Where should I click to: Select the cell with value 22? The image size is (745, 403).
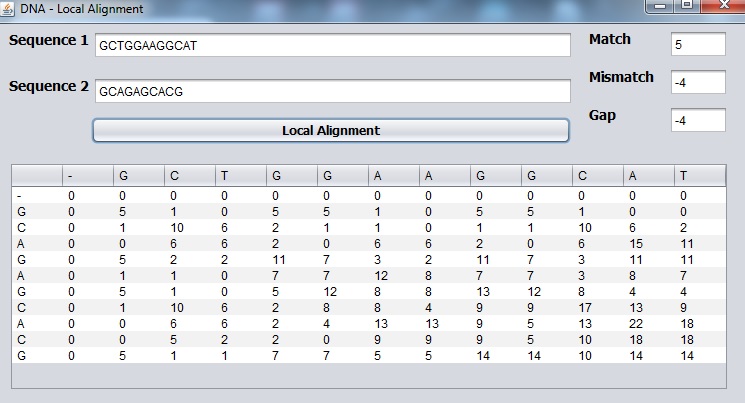pos(649,324)
